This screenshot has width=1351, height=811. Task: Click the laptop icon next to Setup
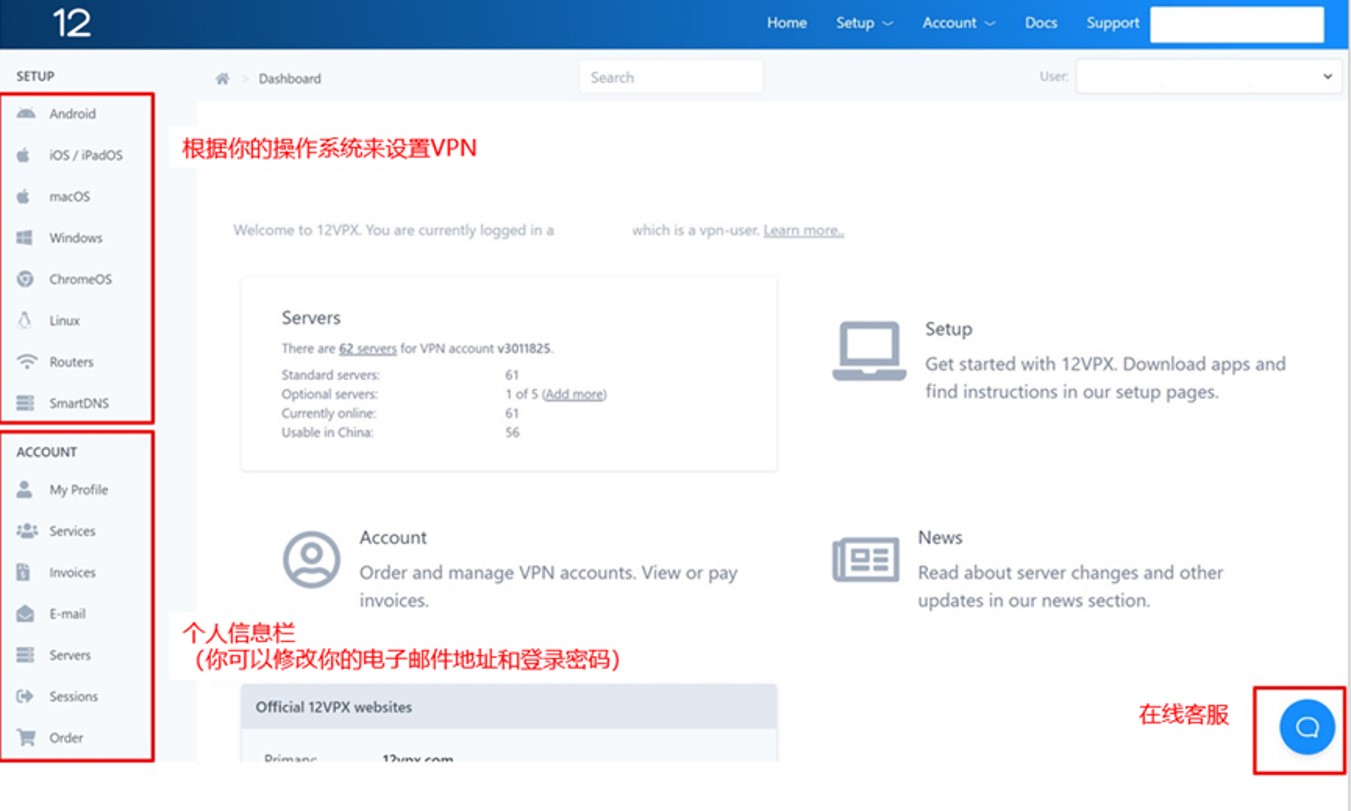click(869, 351)
